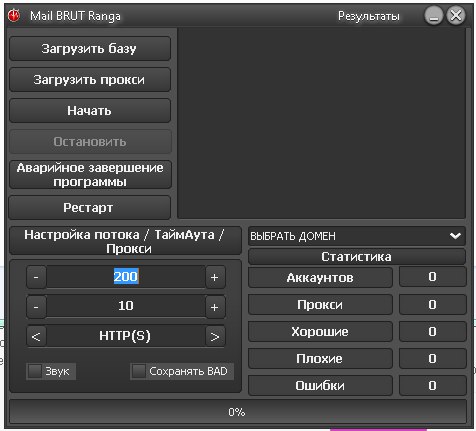Screen dimensions: 476x431
Task: Click the Mail BRUT Ranga window title
Action: click(x=75, y=16)
